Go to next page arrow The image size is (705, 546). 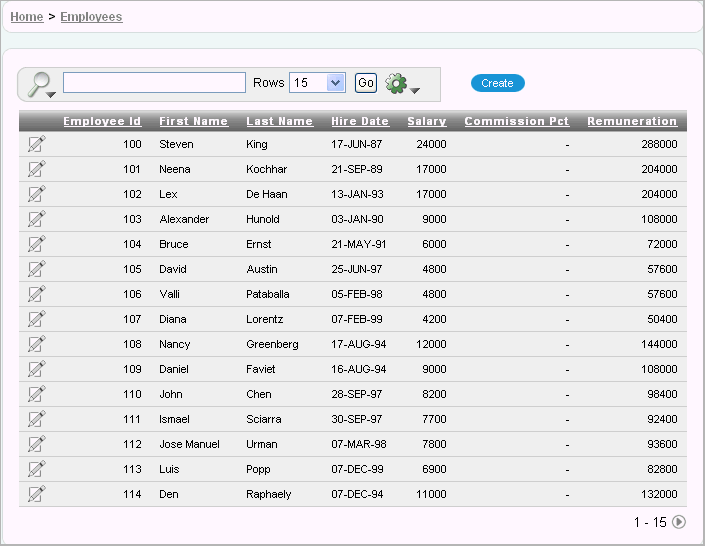point(679,522)
